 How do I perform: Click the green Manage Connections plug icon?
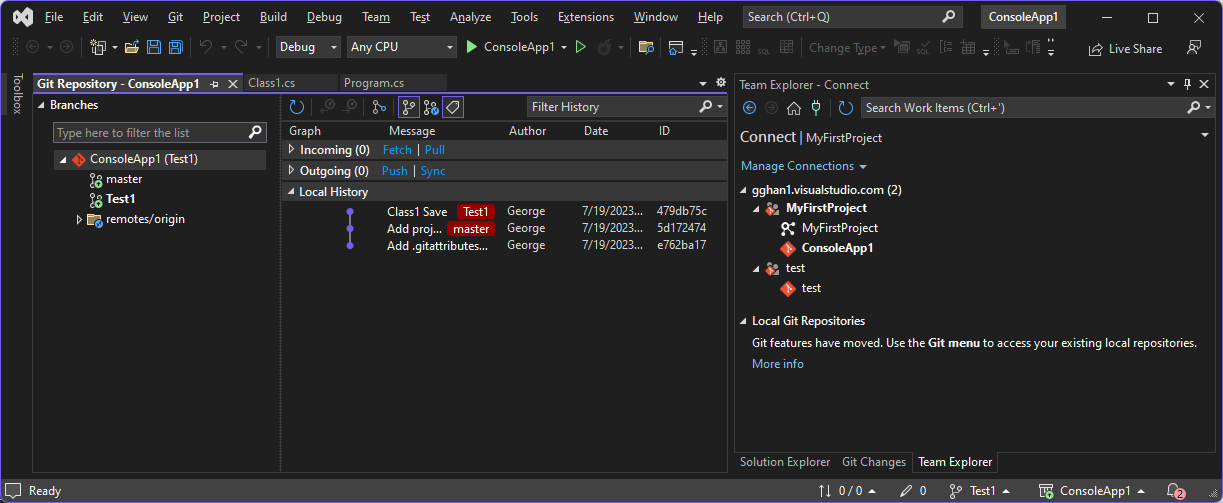pyautogui.click(x=816, y=107)
